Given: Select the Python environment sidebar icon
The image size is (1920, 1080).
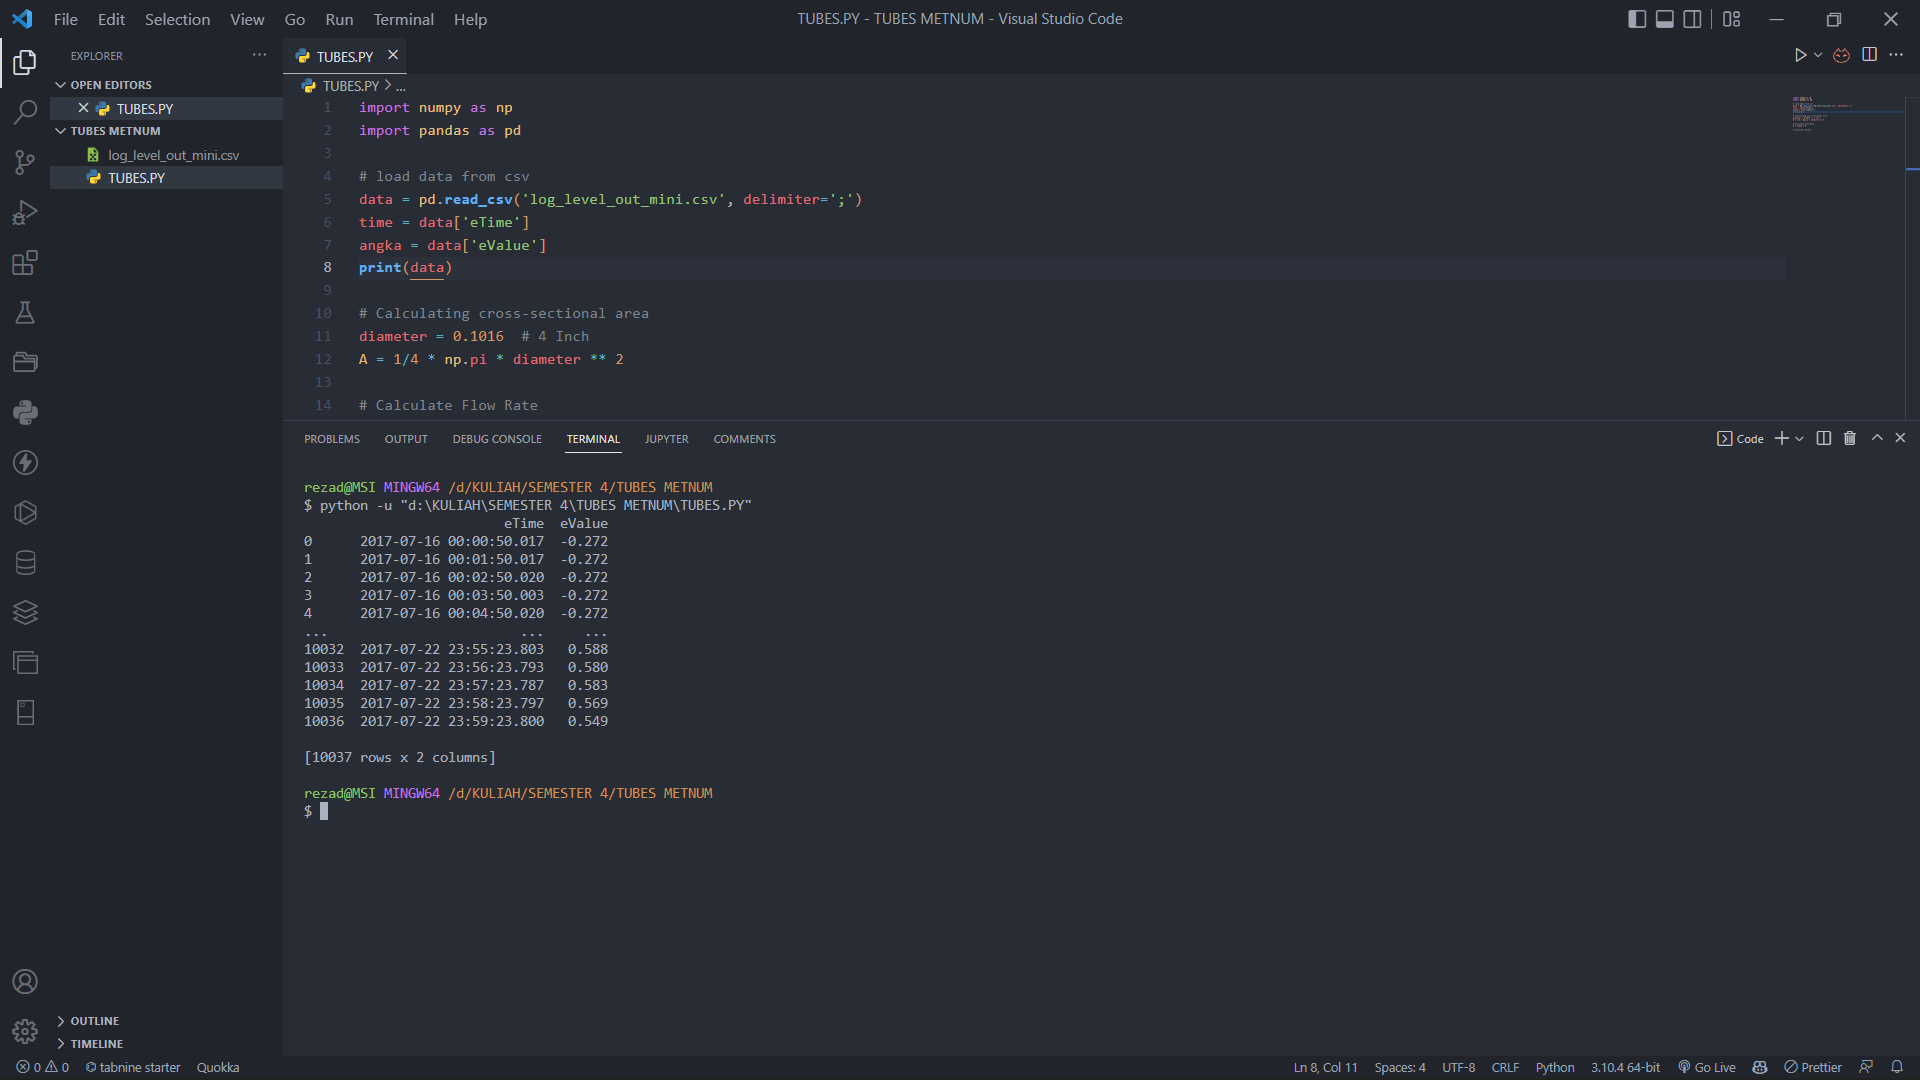Looking at the screenshot, I should (24, 412).
